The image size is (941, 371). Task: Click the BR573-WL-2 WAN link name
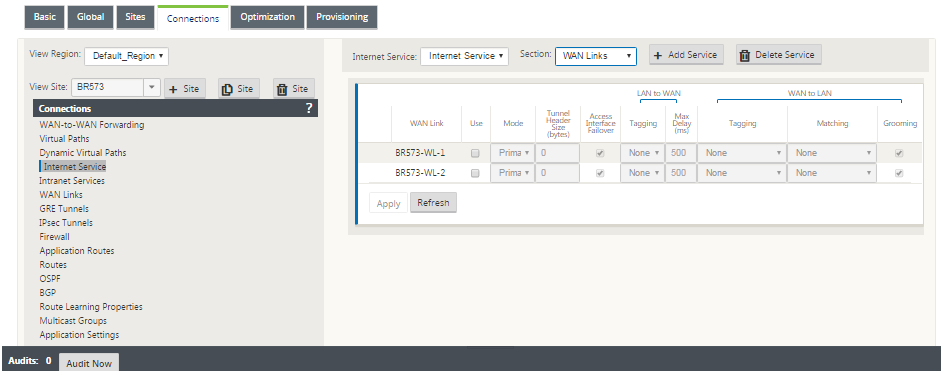(x=420, y=173)
